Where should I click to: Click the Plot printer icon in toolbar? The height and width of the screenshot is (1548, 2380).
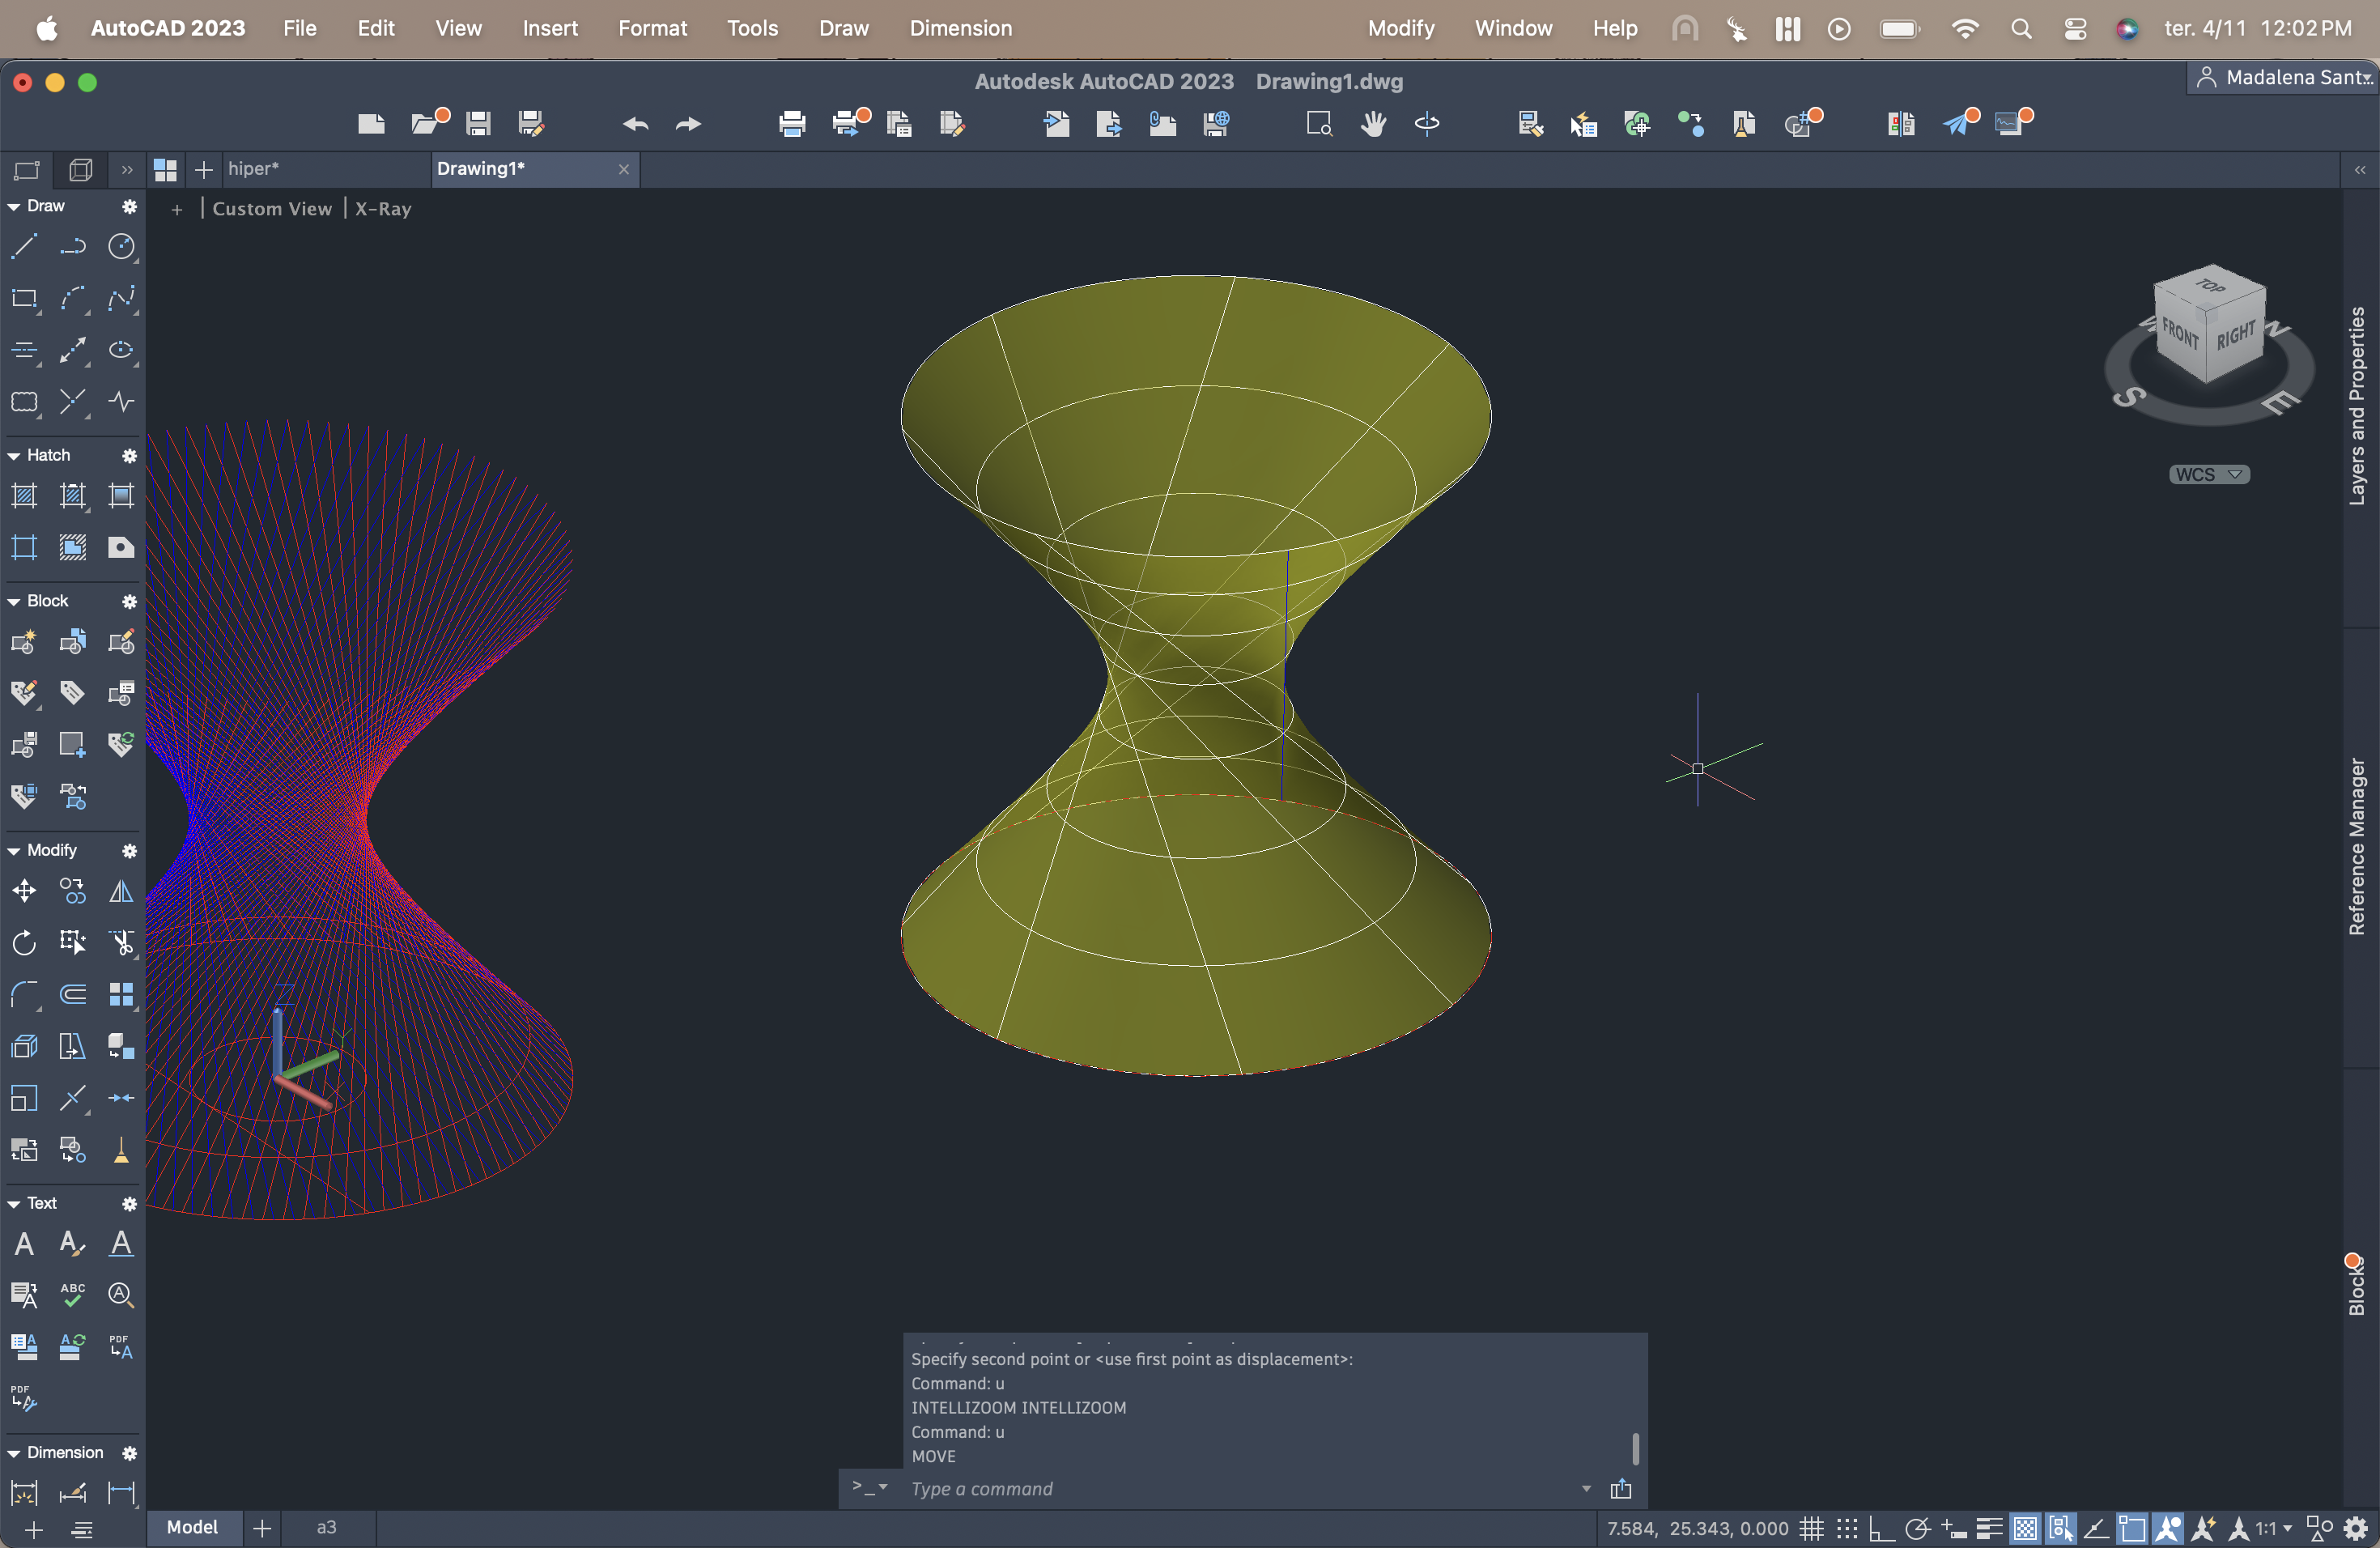(791, 123)
